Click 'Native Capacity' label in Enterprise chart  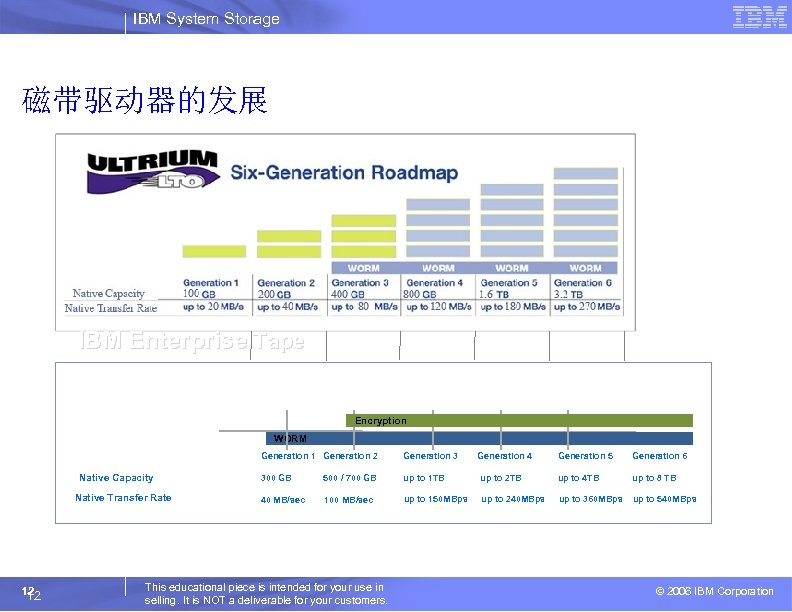coord(116,478)
